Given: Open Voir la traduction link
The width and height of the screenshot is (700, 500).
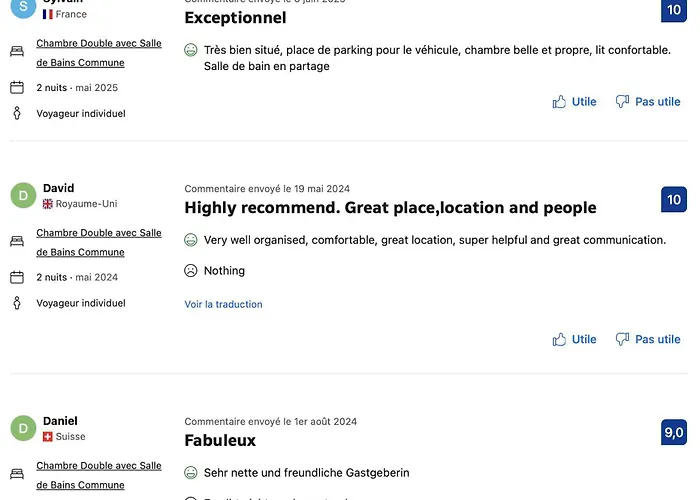Looking at the screenshot, I should [223, 304].
